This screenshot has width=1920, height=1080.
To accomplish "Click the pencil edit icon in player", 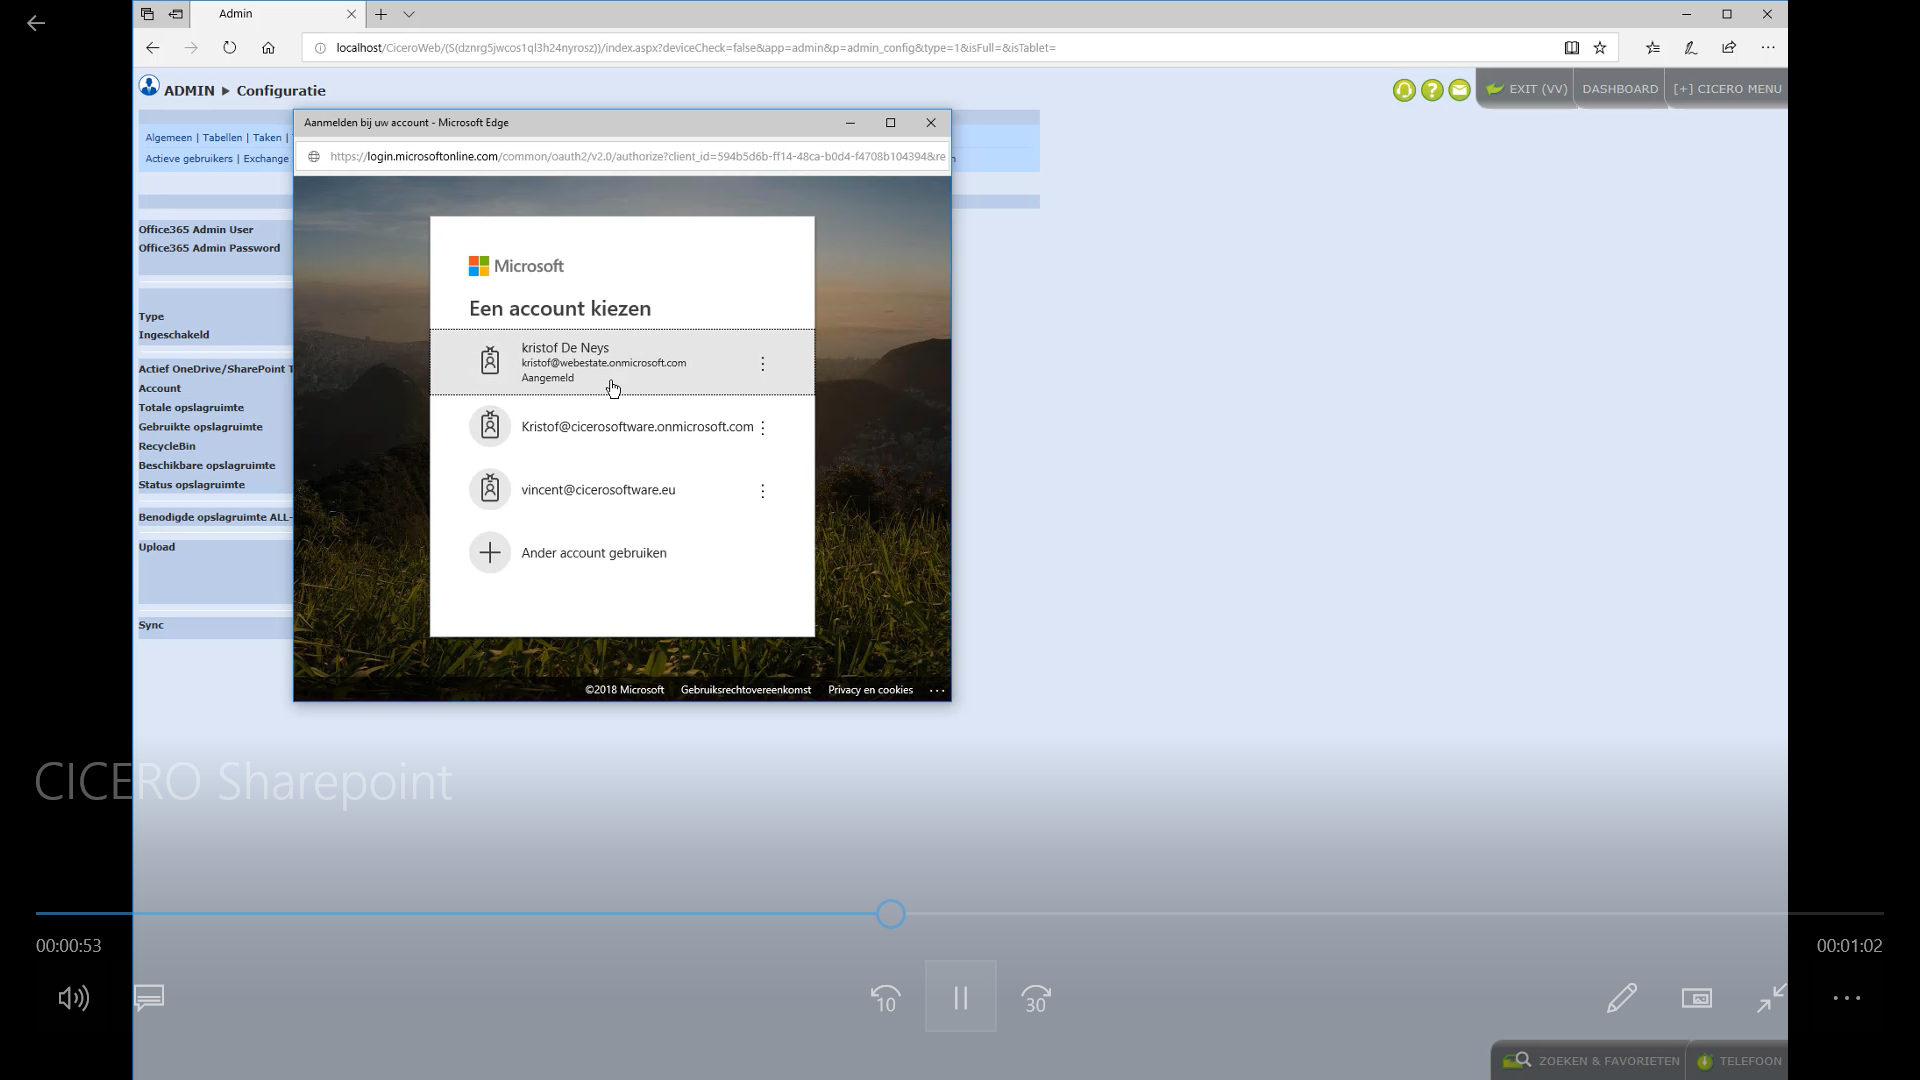I will coord(1622,998).
